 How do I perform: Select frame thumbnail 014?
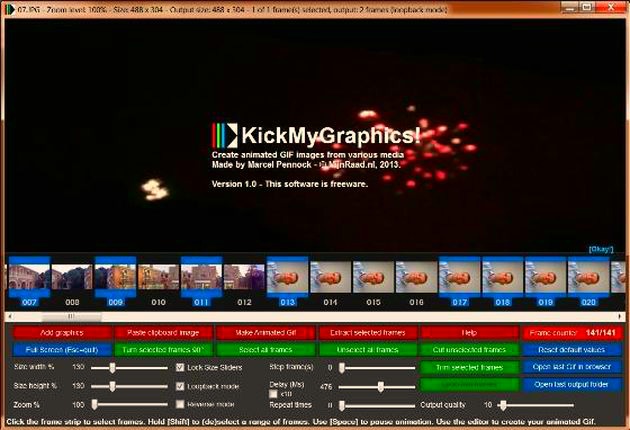click(330, 277)
